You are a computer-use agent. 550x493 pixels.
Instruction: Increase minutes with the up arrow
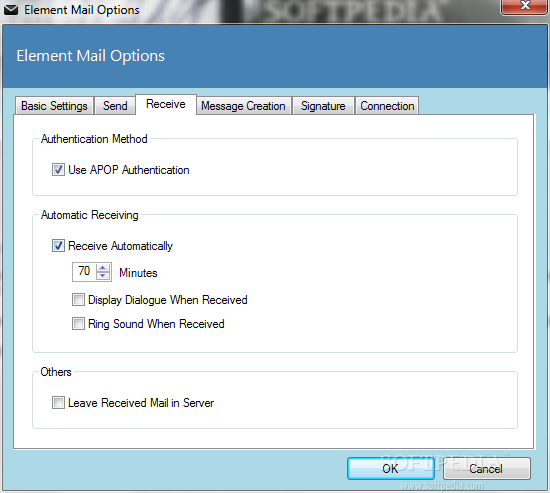pos(103,268)
